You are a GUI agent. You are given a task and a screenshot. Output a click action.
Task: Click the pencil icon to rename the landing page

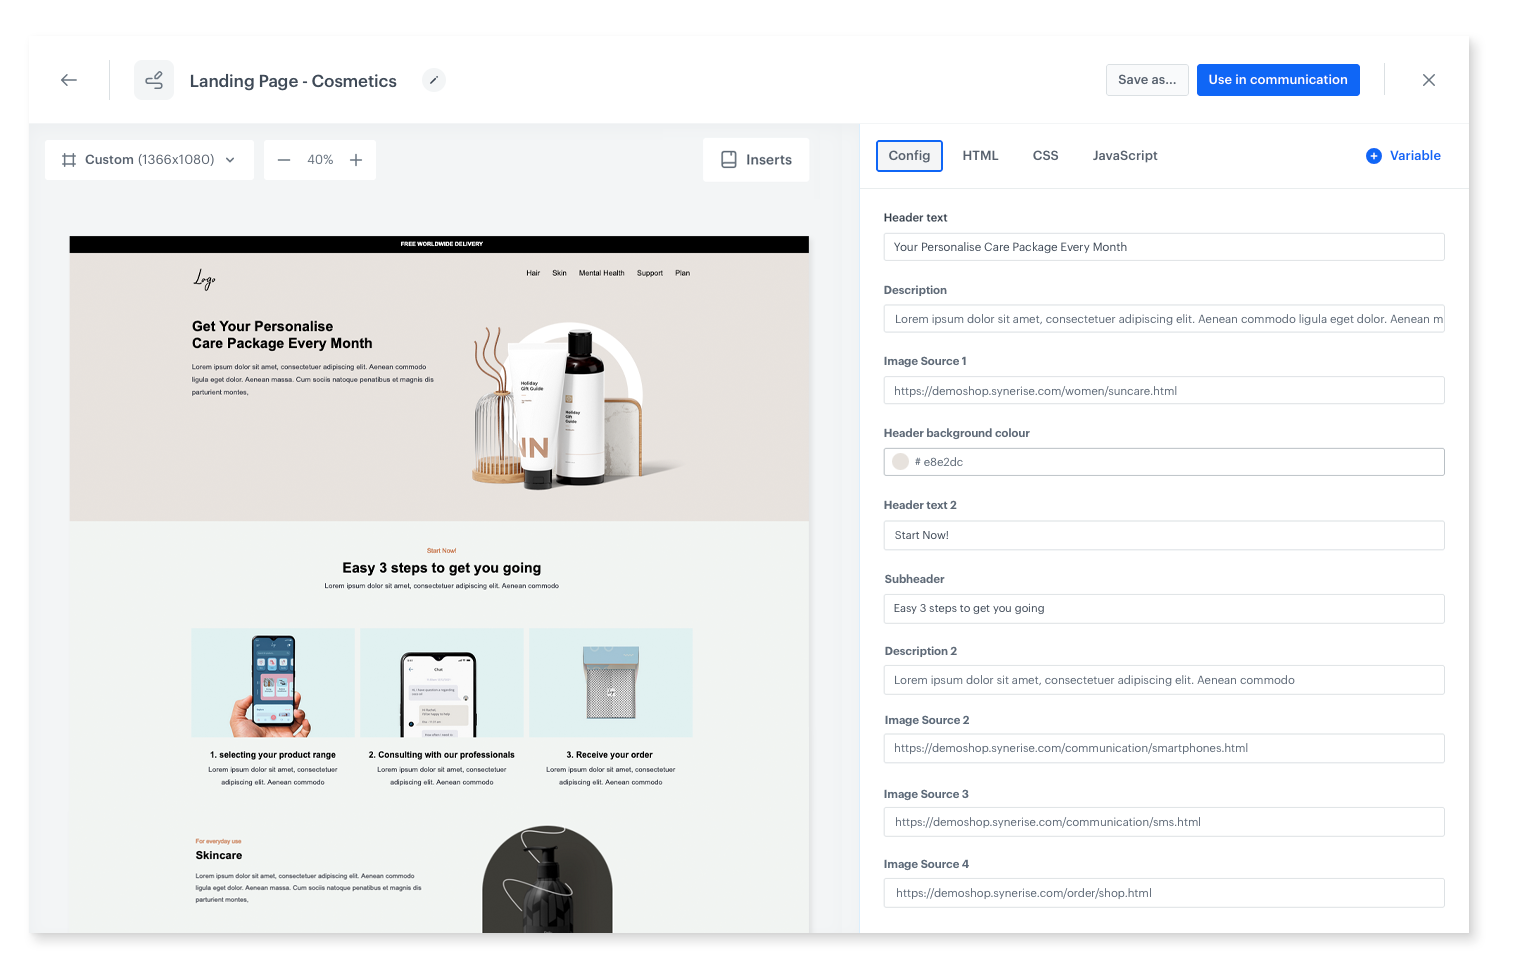(434, 80)
